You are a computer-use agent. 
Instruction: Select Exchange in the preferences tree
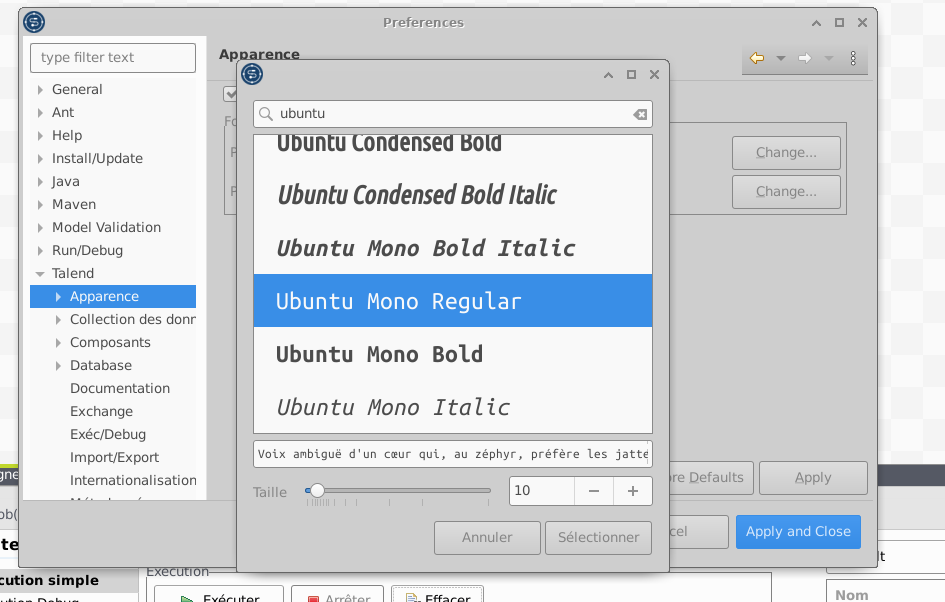(x=101, y=412)
